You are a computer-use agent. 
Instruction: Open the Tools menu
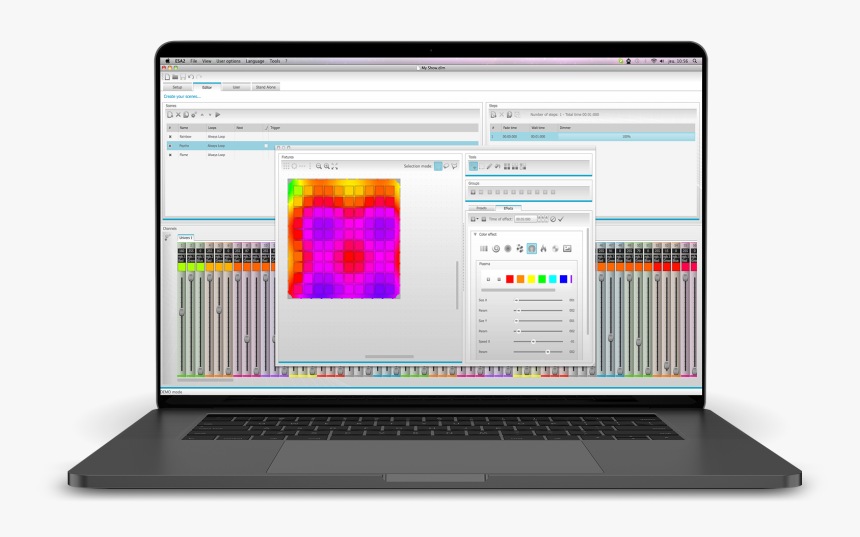click(275, 61)
